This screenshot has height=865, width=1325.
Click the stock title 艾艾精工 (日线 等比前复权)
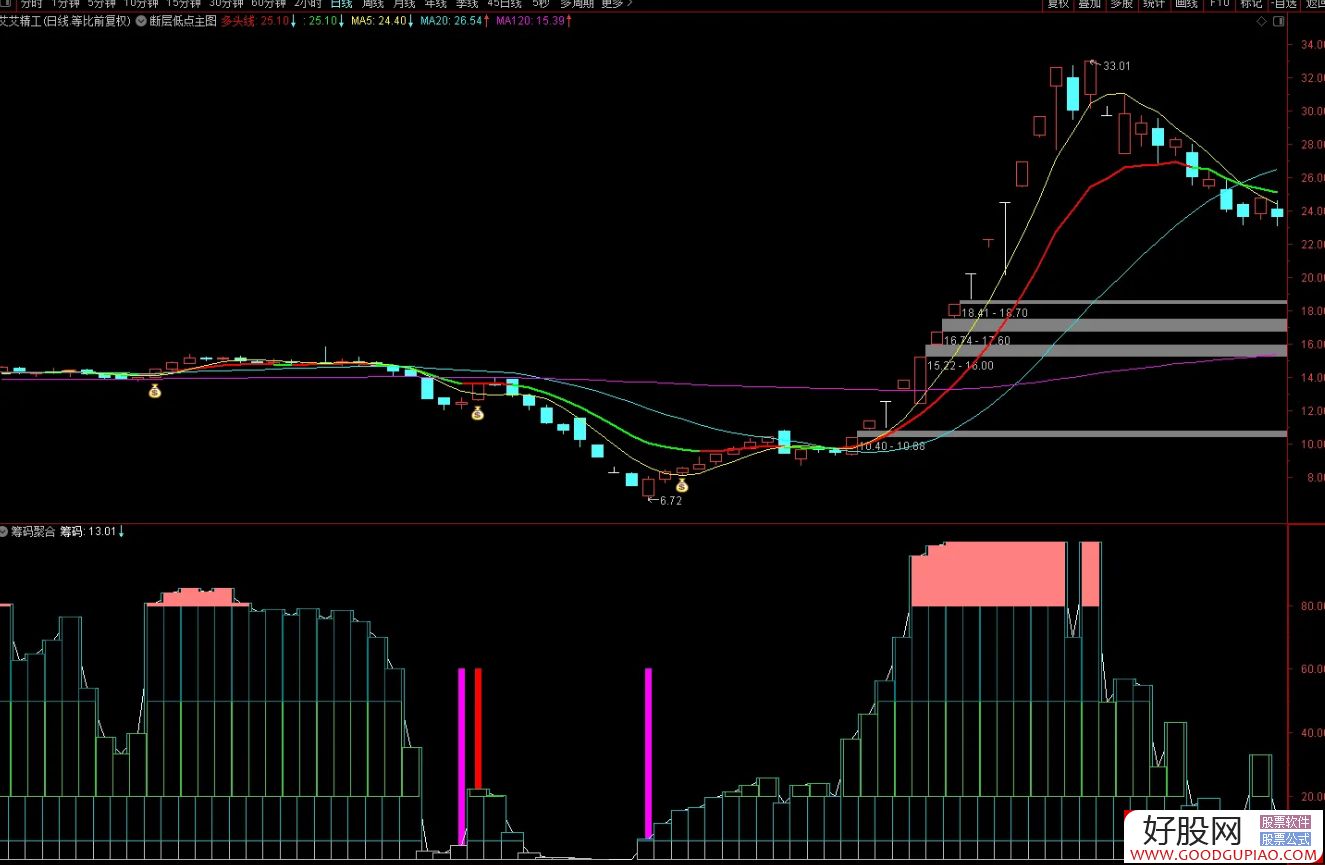tap(66, 20)
